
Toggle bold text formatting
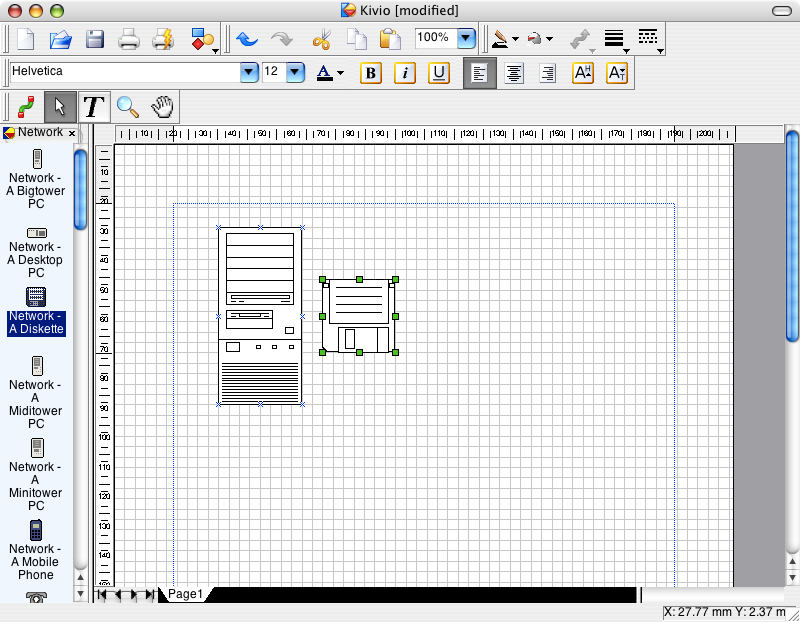(x=371, y=73)
